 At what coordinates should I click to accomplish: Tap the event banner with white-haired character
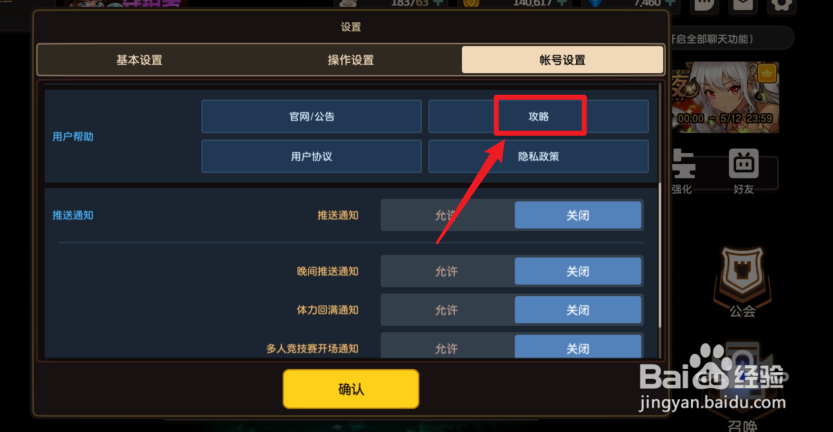tap(725, 98)
